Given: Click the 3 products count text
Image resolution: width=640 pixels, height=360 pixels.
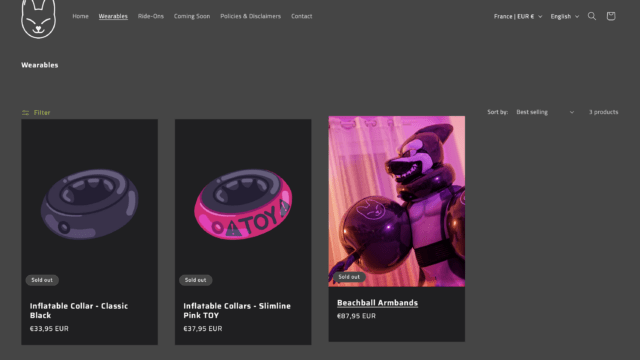Looking at the screenshot, I should (x=603, y=112).
